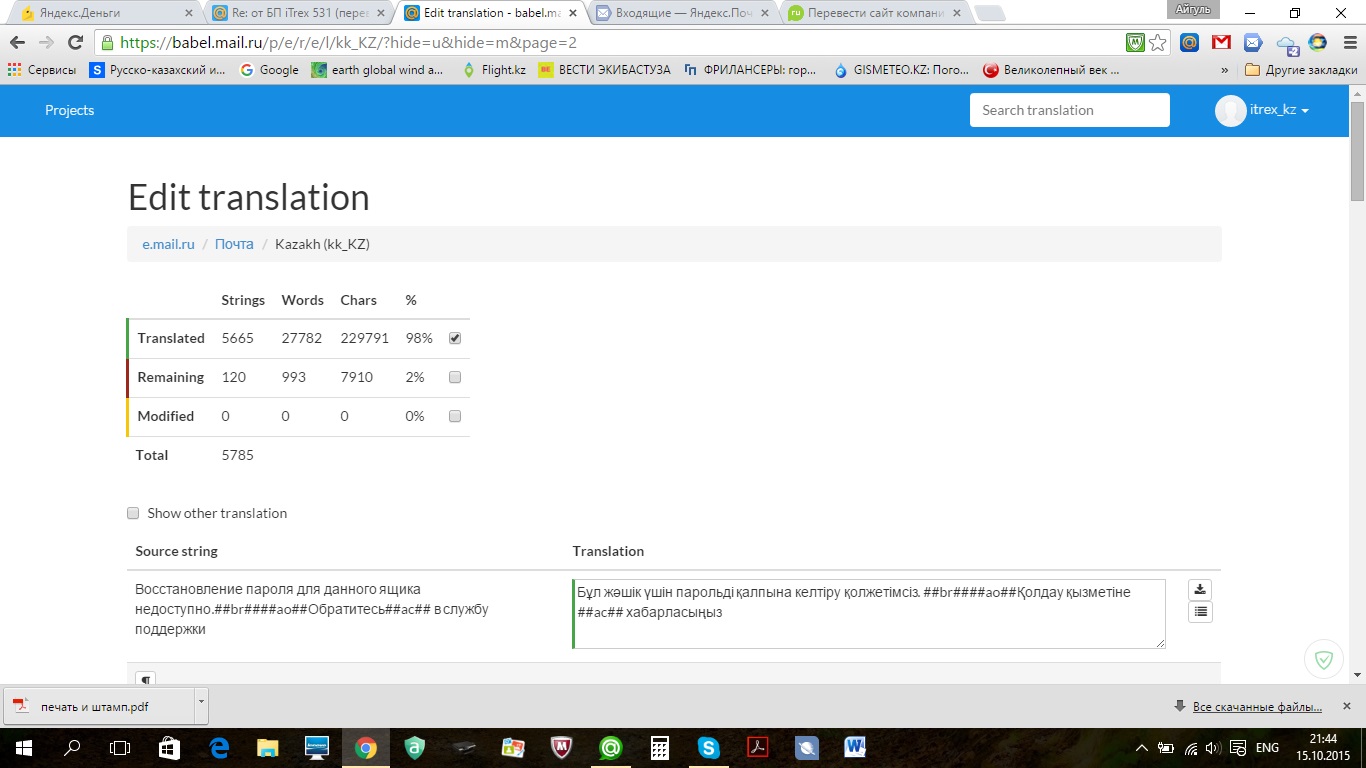Click the browser back arrow
Image resolution: width=1366 pixels, height=768 pixels.
coord(19,43)
